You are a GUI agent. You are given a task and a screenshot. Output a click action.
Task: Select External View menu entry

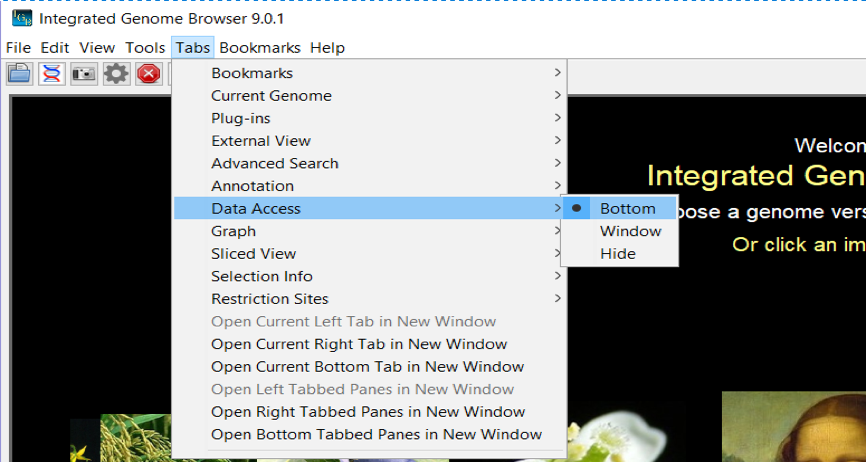[x=369, y=140]
